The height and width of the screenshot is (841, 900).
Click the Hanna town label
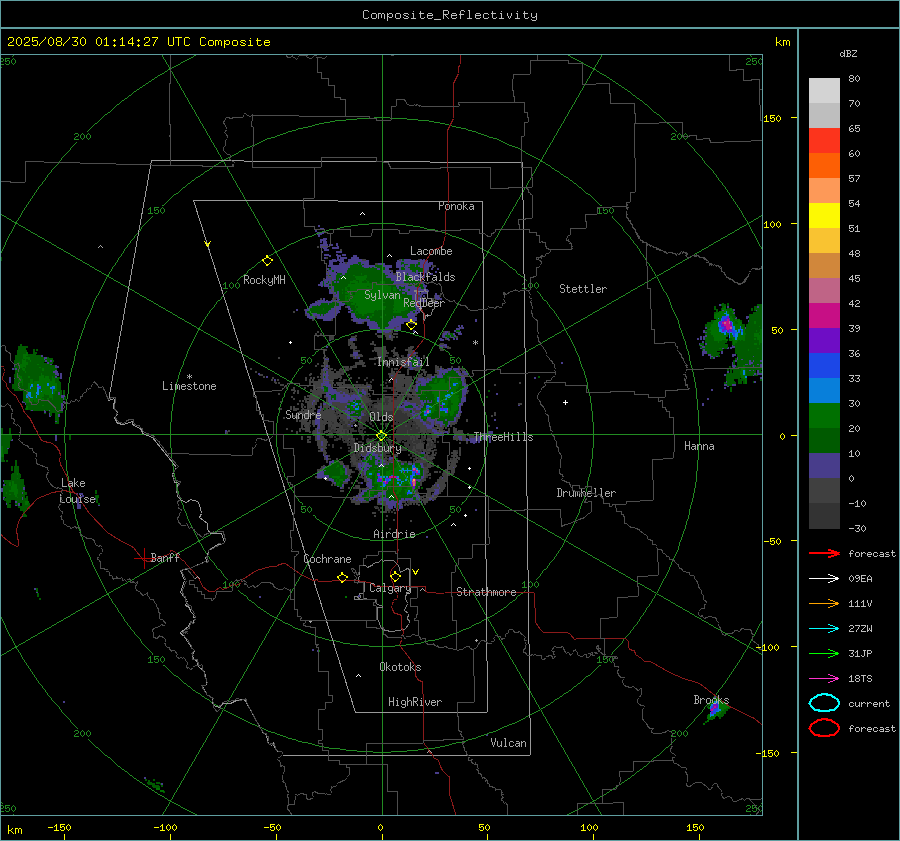[x=699, y=446]
